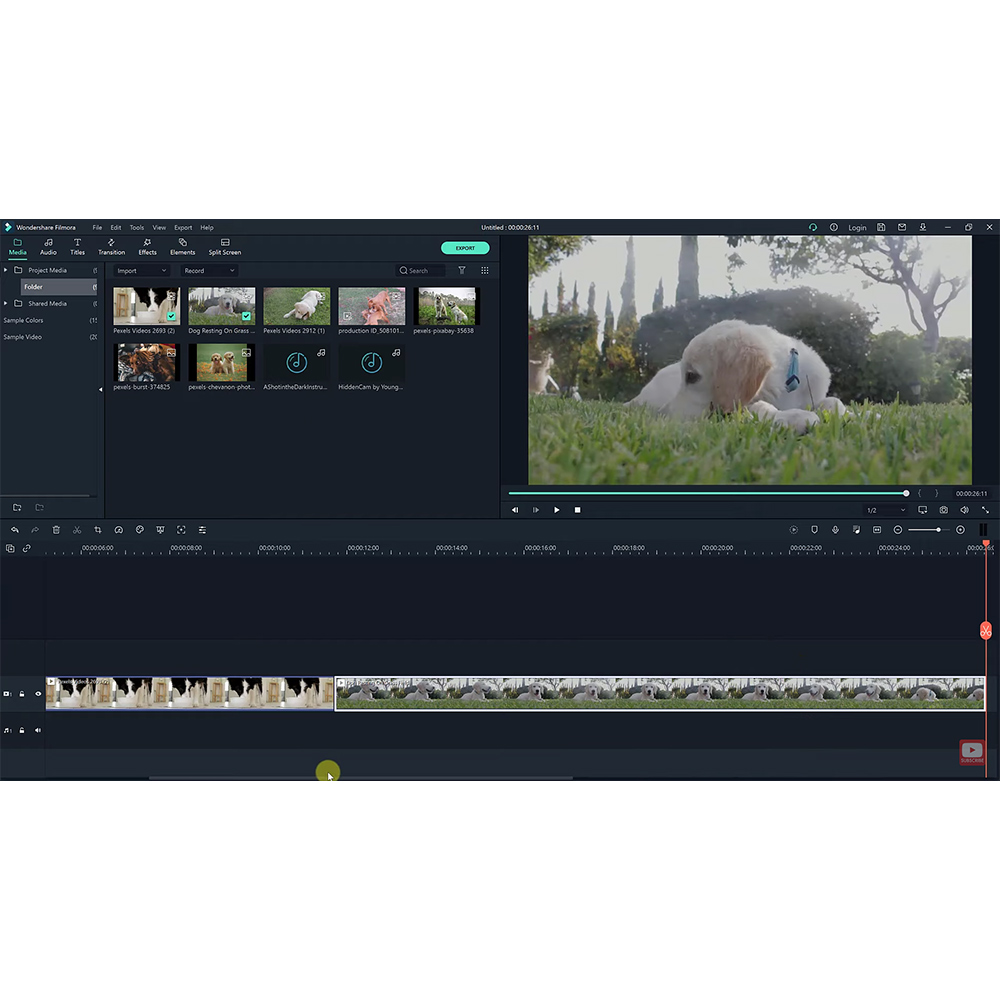Select the first clip on the video track

pos(189,693)
